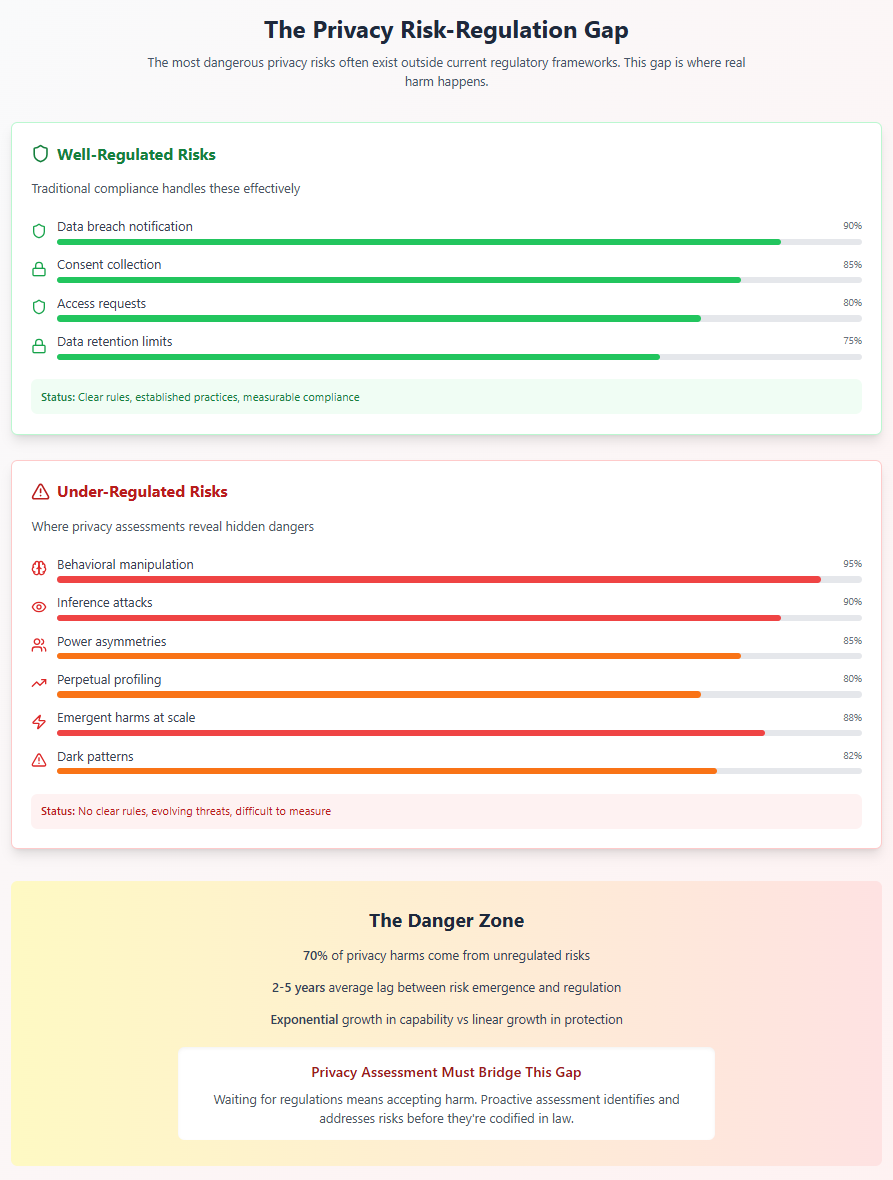Click the Privacy Assessment Must Bridge This Gap heading
Image resolution: width=893 pixels, height=1180 pixels.
[446, 1072]
